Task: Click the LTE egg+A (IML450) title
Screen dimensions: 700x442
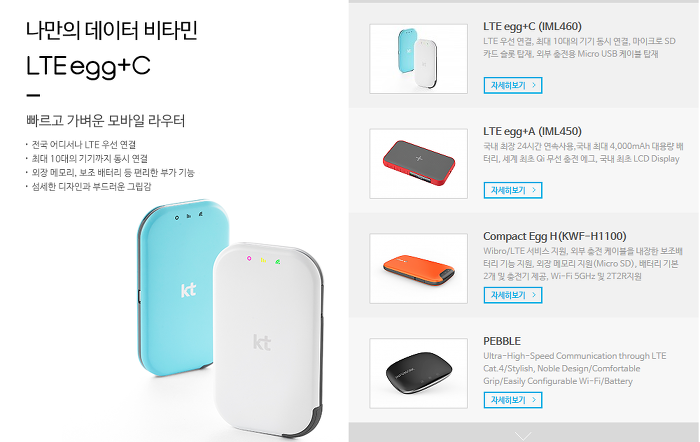Action: pyautogui.click(x=532, y=132)
